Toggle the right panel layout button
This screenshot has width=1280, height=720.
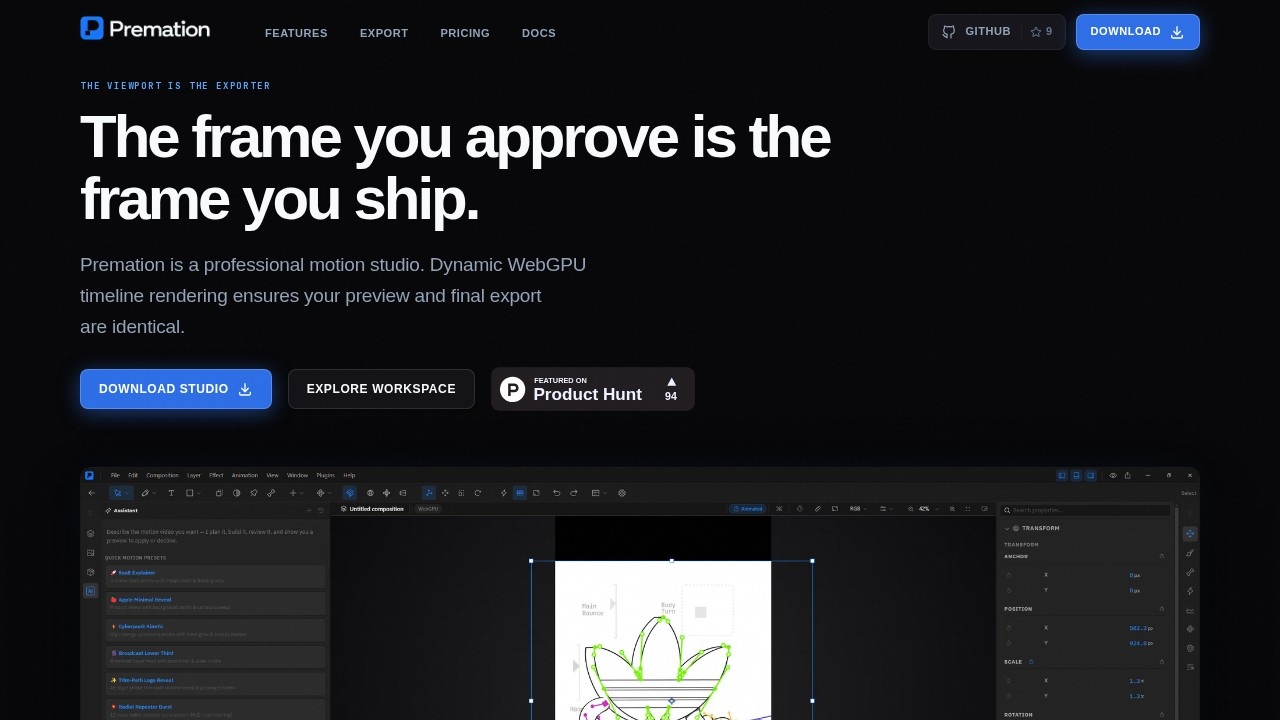[1090, 475]
